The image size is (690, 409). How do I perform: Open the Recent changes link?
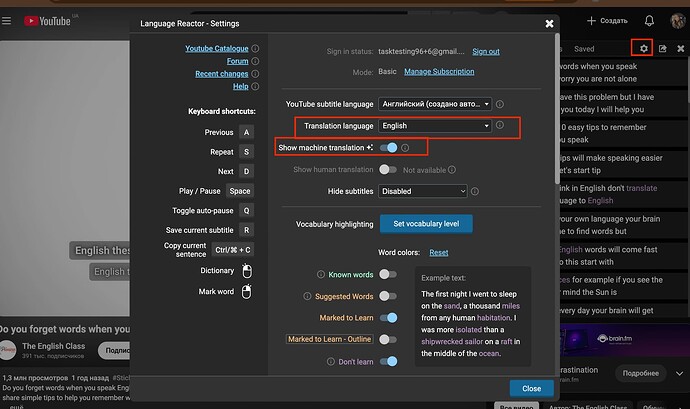[222, 74]
